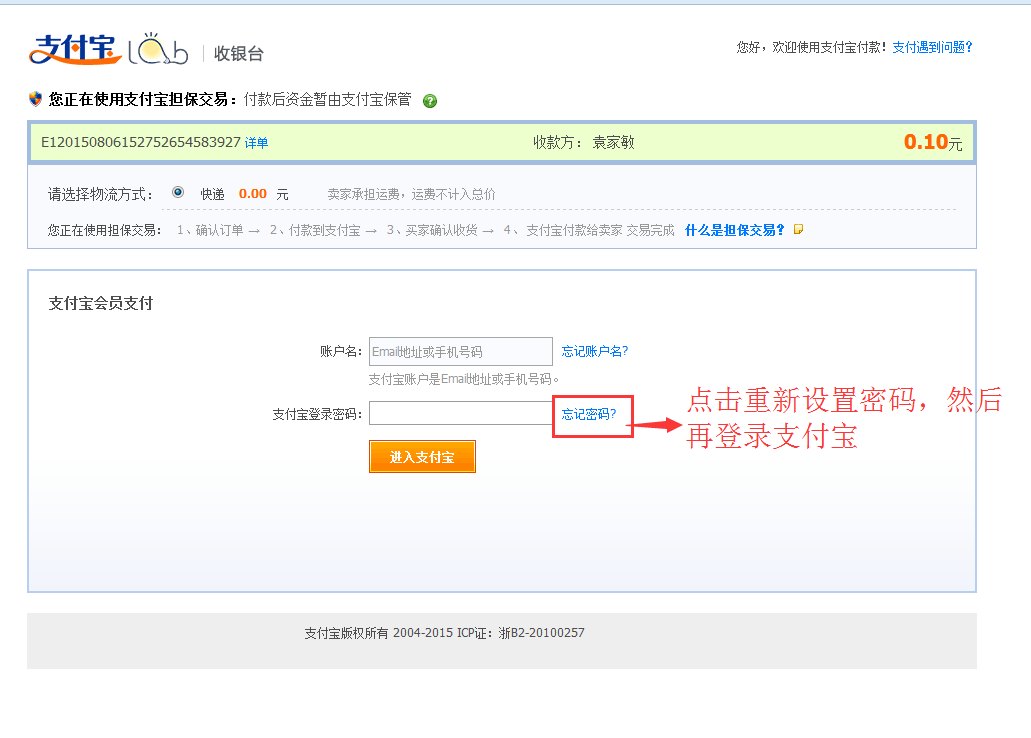
Task: Click the 您正在使用支付宝担保交易 notice text
Action: [x=141, y=99]
